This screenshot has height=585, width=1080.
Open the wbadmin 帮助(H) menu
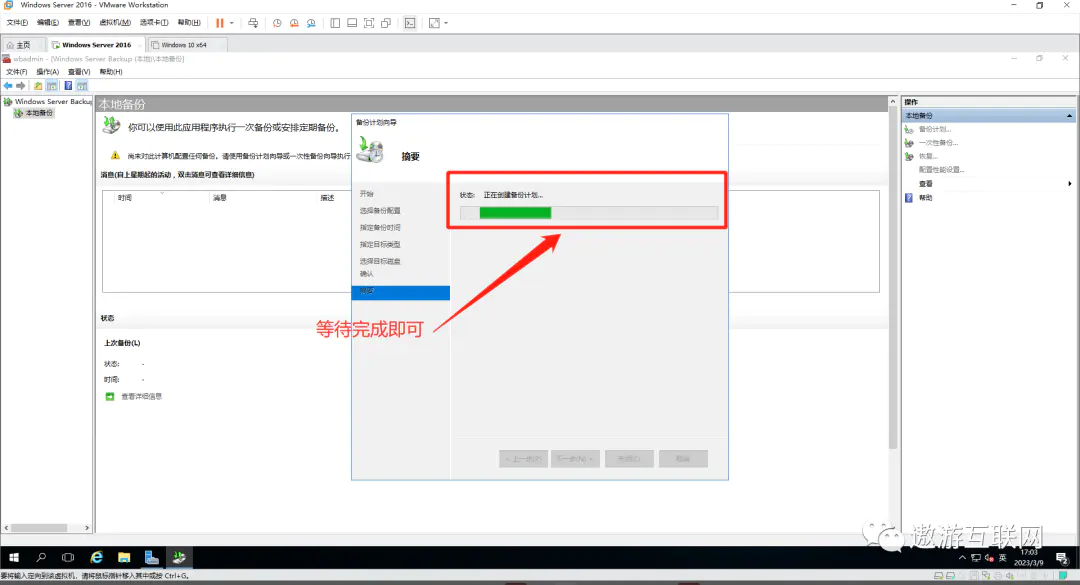[x=111, y=72]
